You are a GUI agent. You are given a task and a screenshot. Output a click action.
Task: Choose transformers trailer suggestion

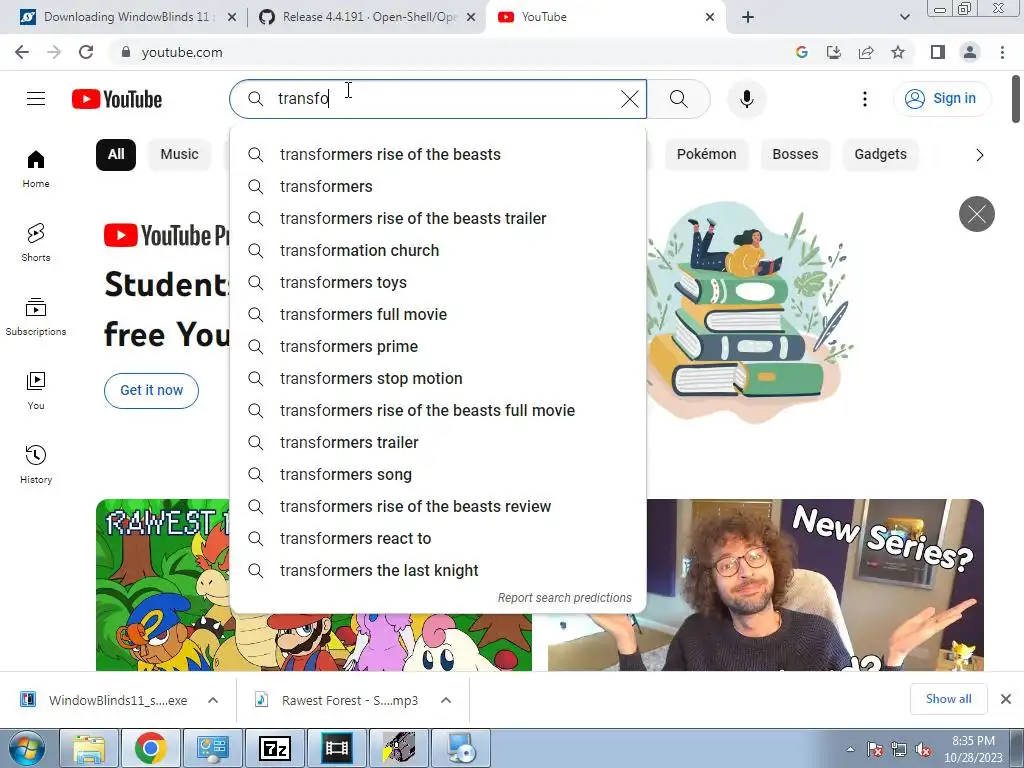(438, 443)
